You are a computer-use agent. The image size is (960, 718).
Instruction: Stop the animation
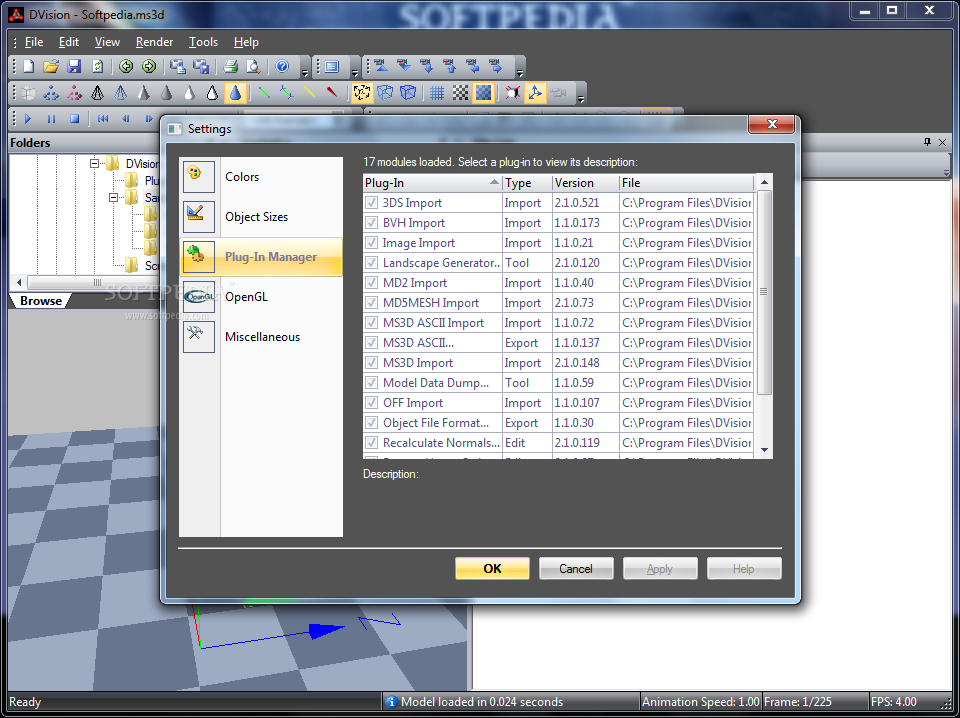pyautogui.click(x=74, y=119)
